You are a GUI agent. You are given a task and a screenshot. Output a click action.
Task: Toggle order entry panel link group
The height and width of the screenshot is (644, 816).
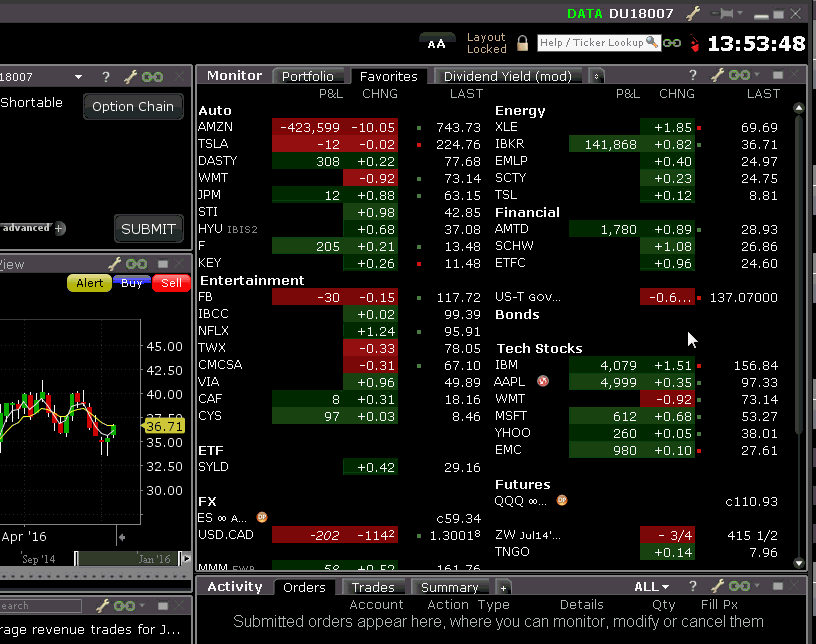click(x=152, y=77)
